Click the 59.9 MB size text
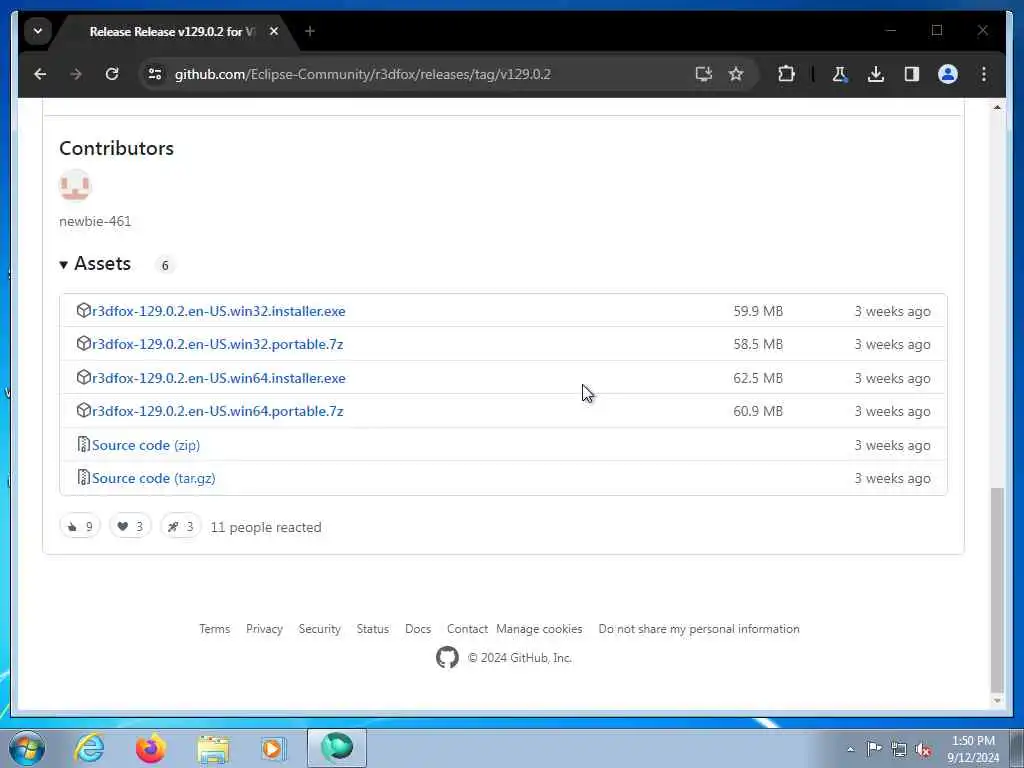 point(758,312)
